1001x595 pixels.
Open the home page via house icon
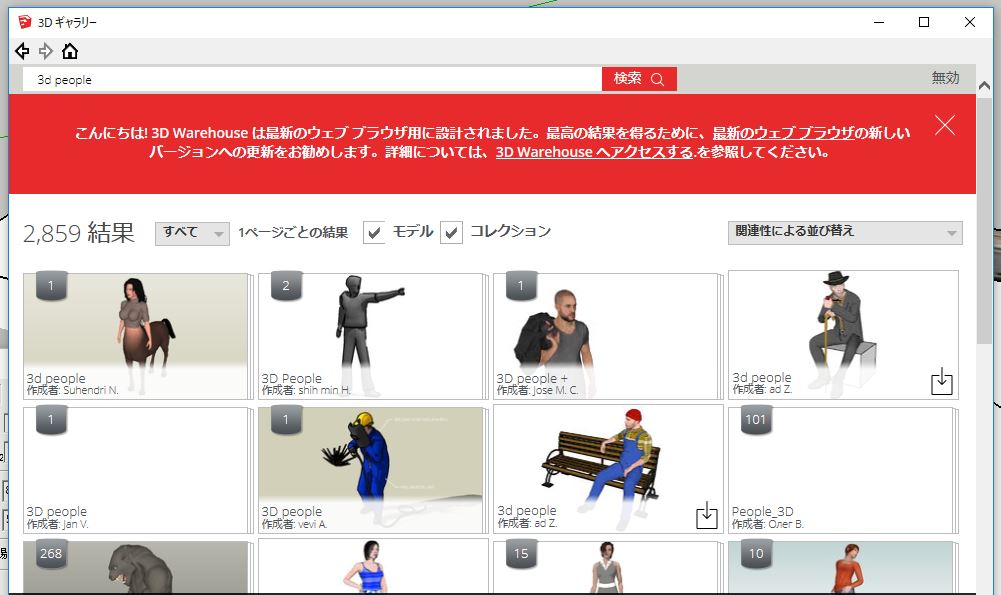click(x=70, y=51)
